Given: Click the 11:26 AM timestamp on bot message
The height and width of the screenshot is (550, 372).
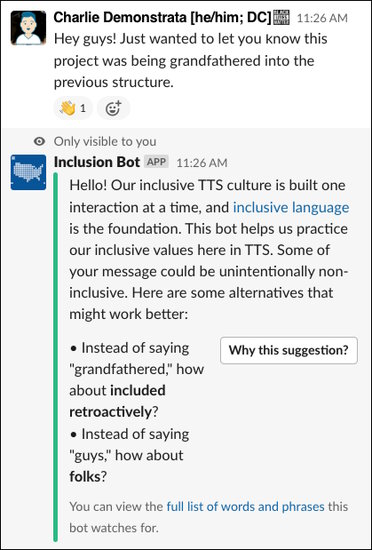Looking at the screenshot, I should tap(202, 163).
